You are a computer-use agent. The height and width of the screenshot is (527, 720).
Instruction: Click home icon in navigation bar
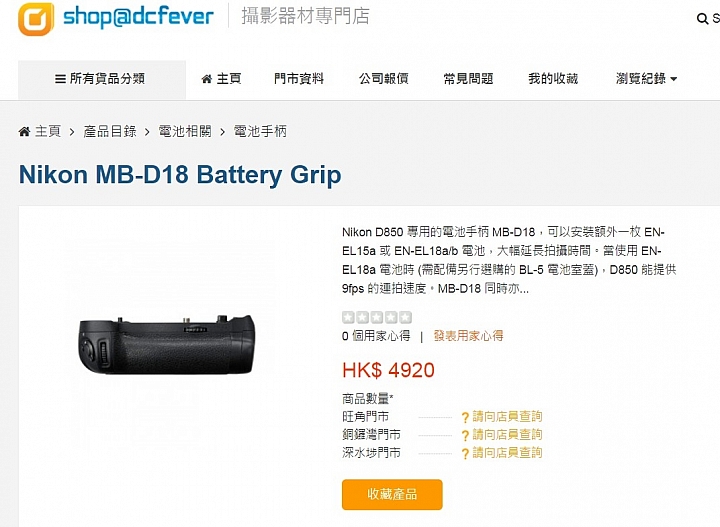pos(207,79)
